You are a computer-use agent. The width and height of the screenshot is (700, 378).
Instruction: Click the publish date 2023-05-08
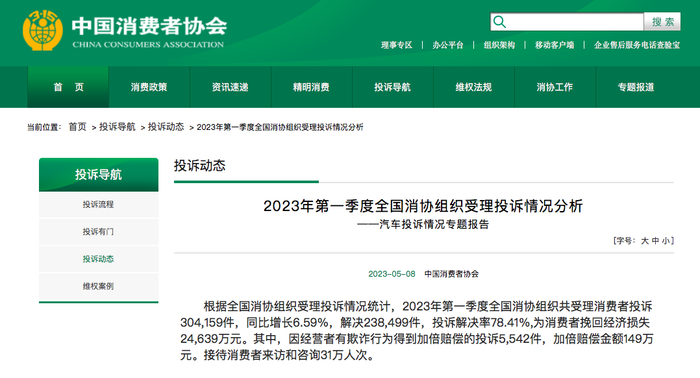[392, 274]
